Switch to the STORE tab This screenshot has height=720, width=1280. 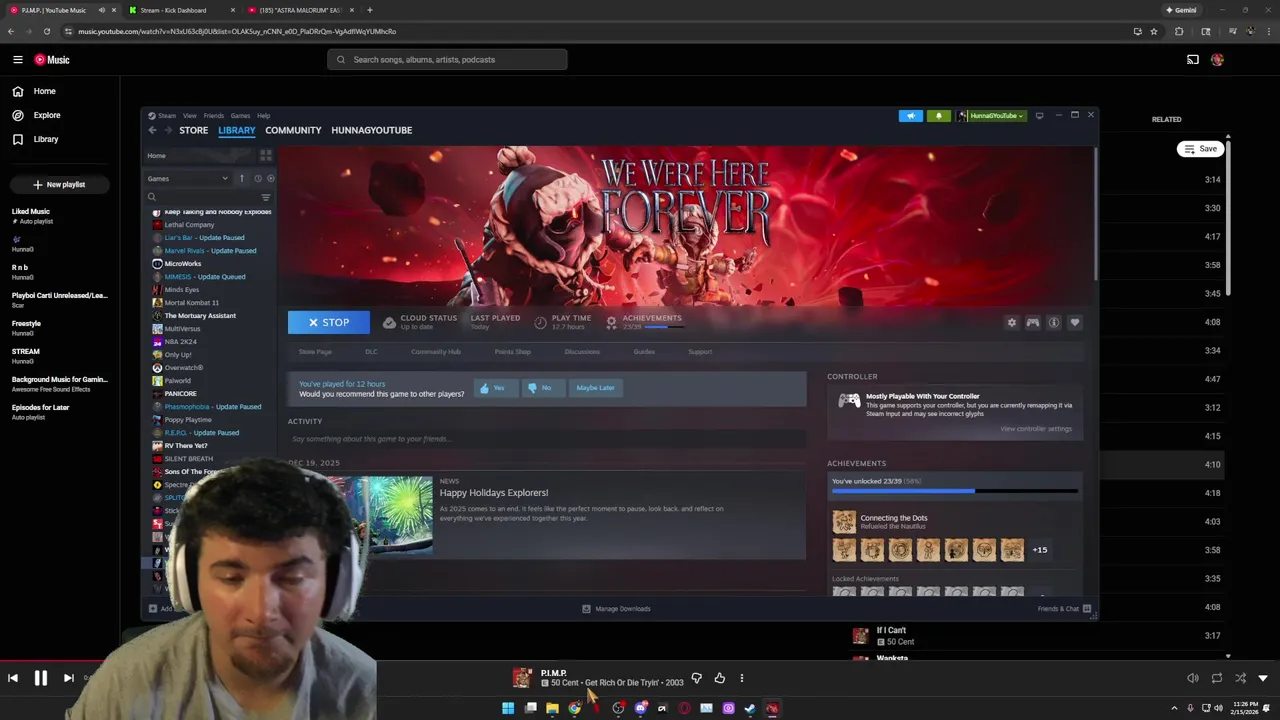[x=194, y=130]
